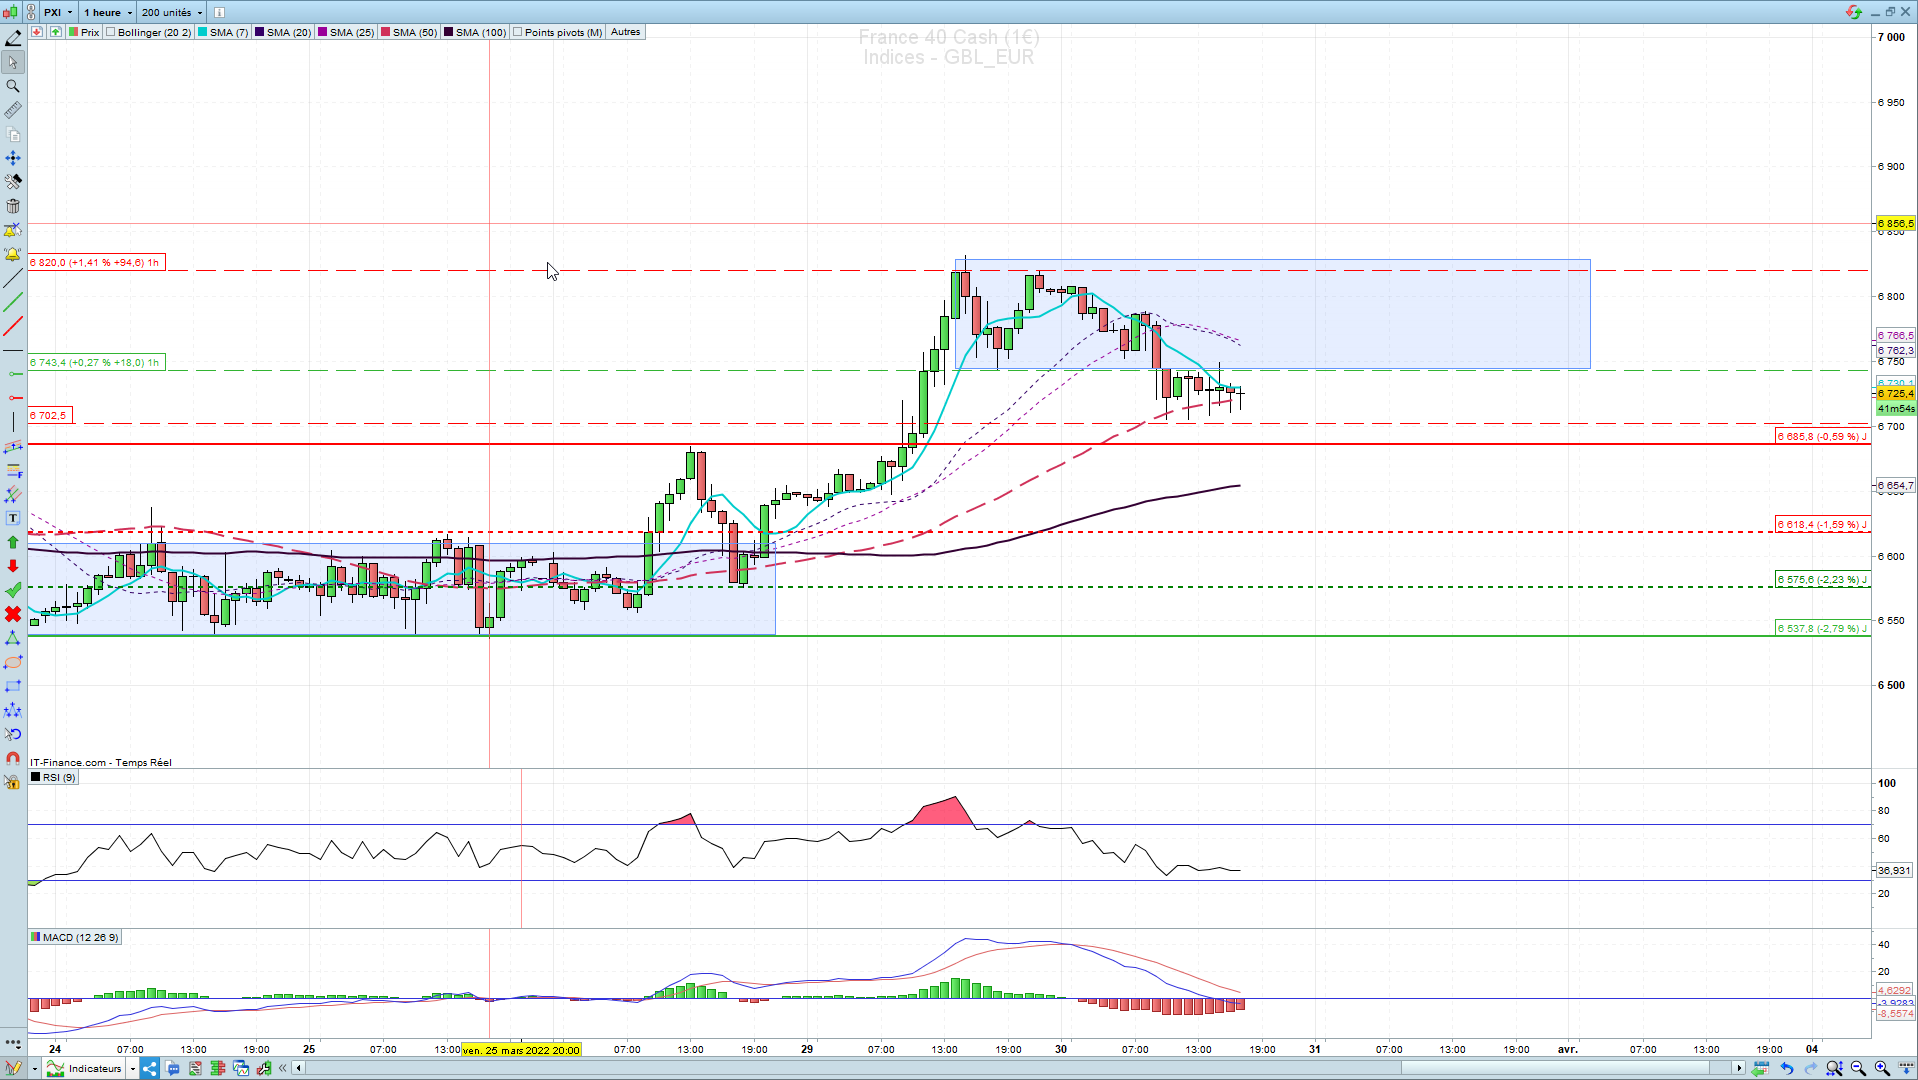Open the Indicateurs dropdown arrow
The height and width of the screenshot is (1080, 1918).
coord(132,1068)
